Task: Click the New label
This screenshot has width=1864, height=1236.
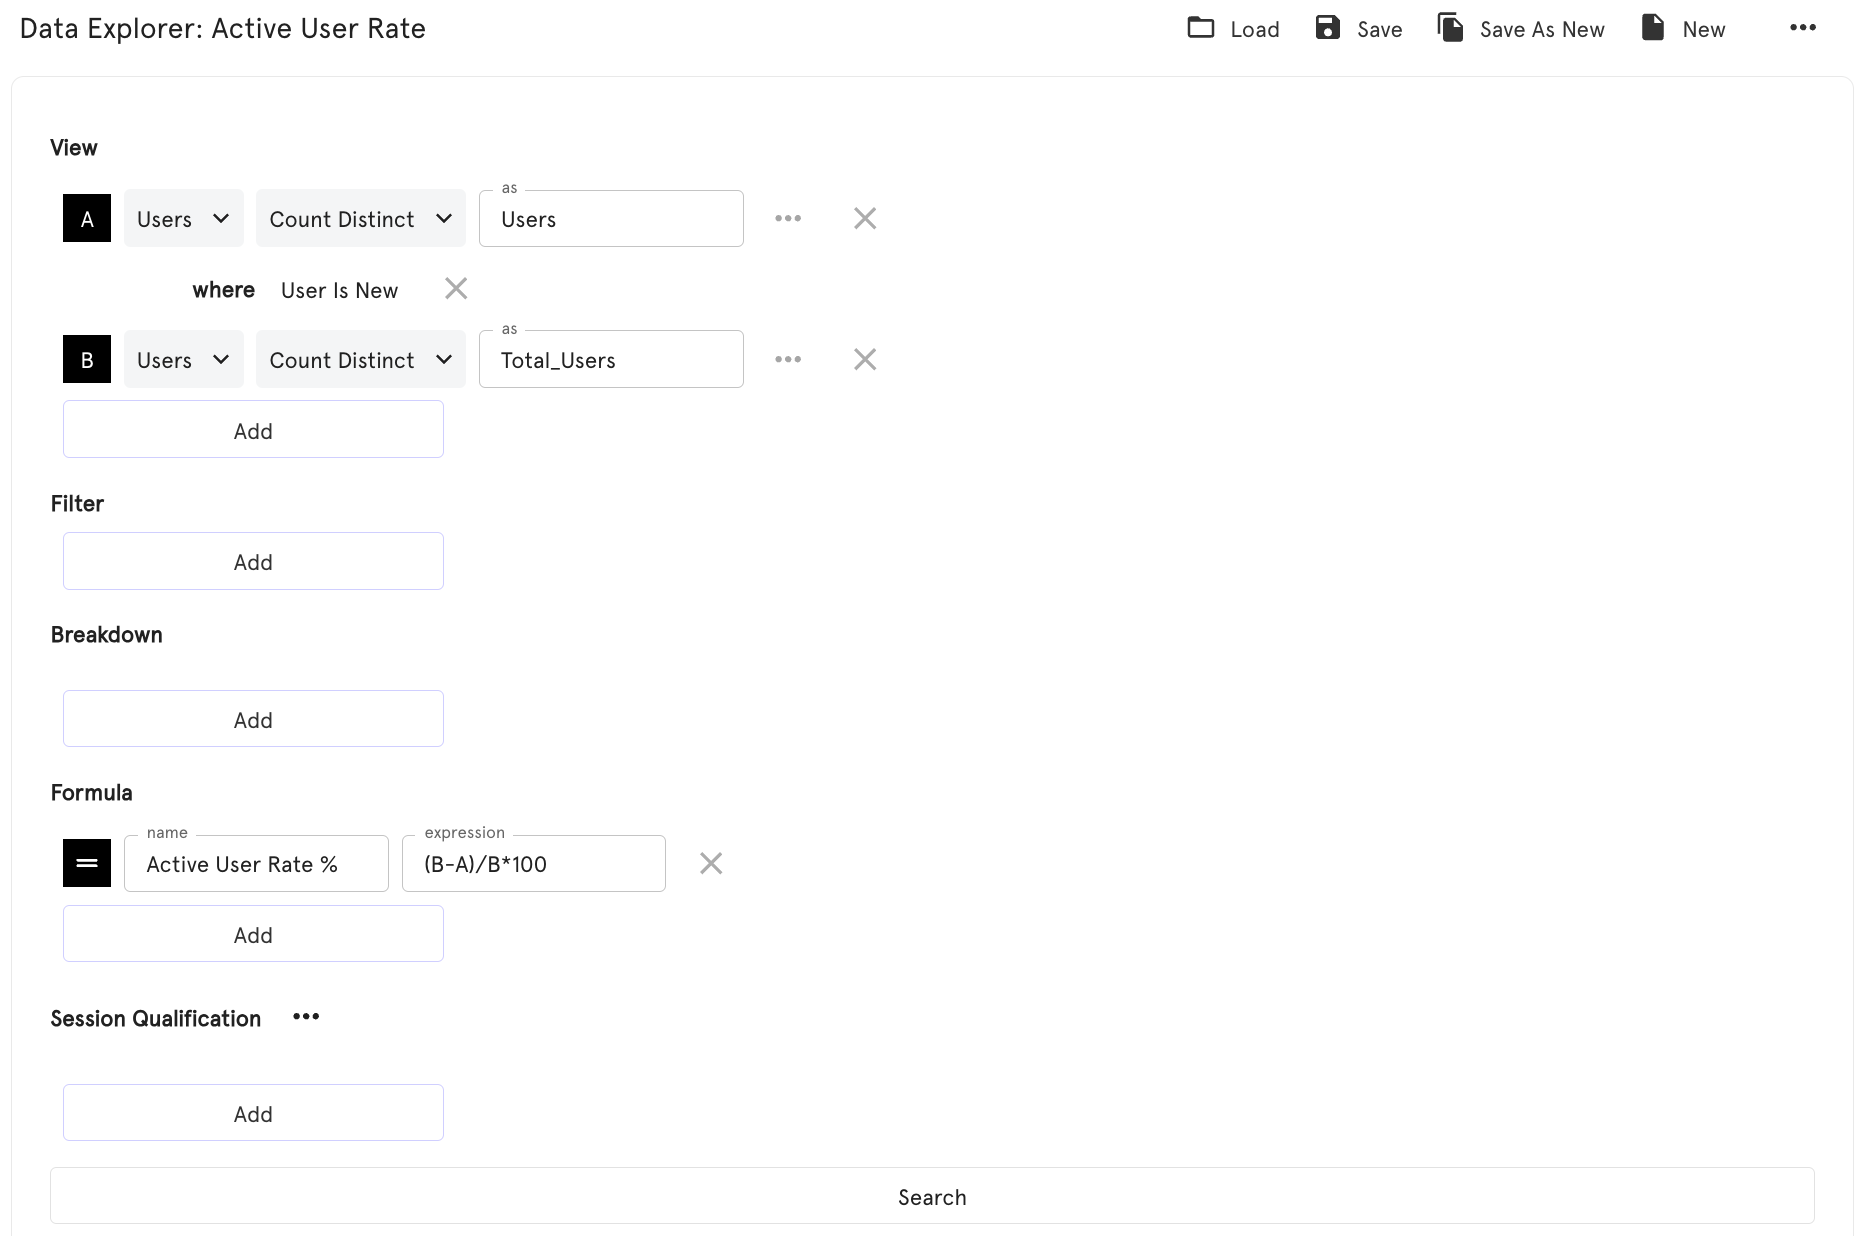Action: [1704, 30]
